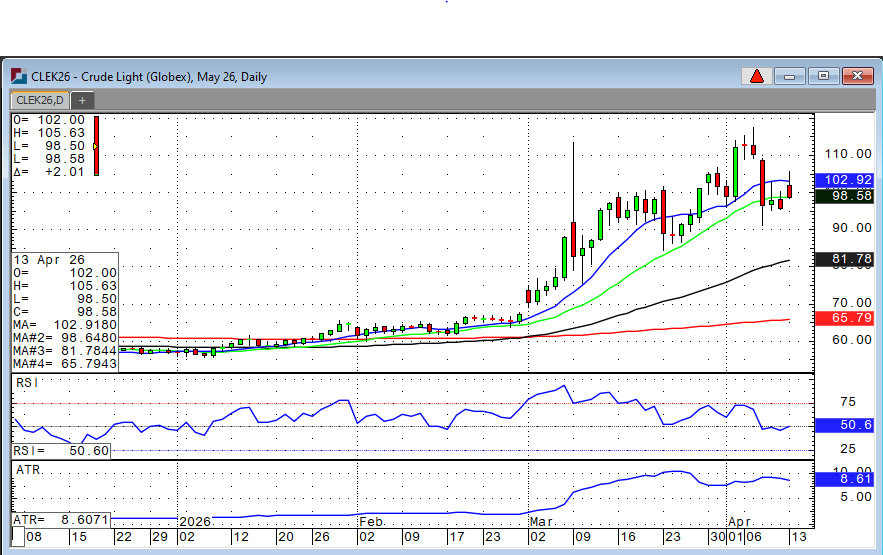Click the small box left of date 08

tap(18, 536)
